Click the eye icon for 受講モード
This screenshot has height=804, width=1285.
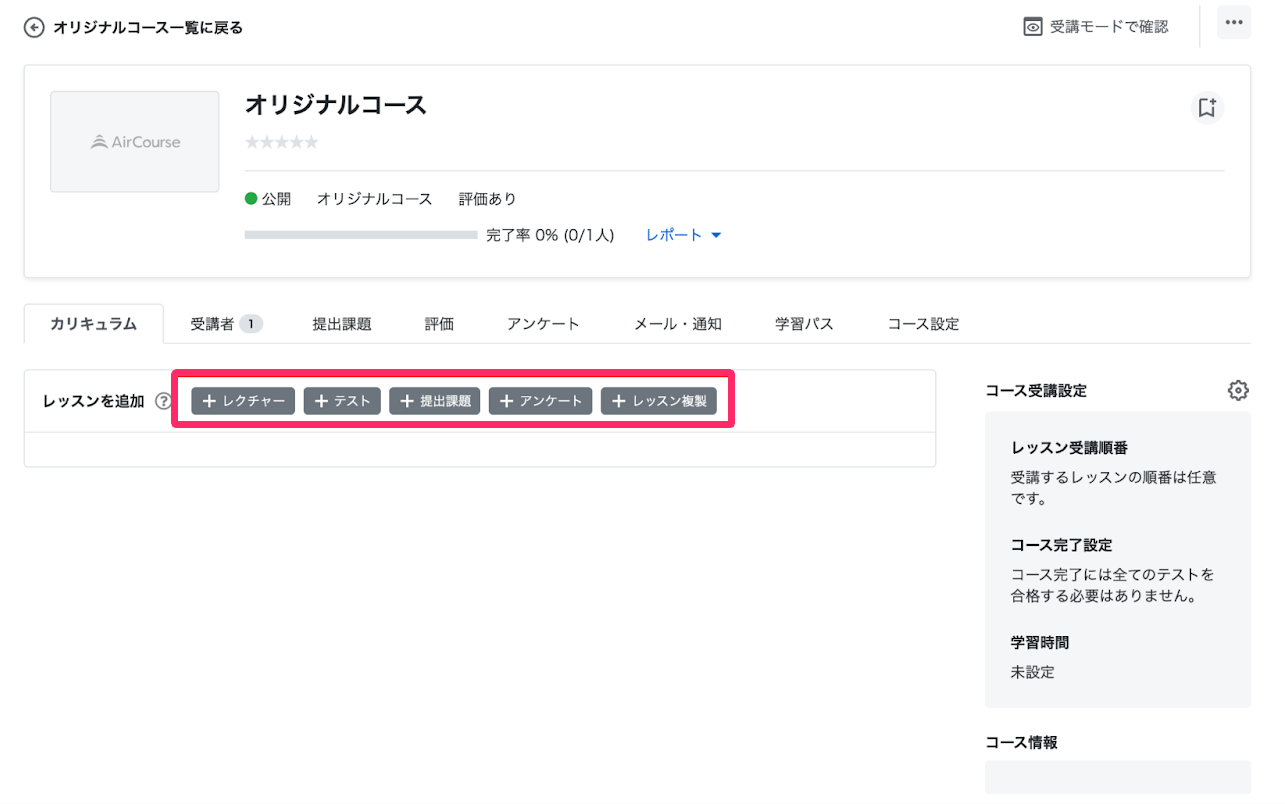pyautogui.click(x=1033, y=27)
